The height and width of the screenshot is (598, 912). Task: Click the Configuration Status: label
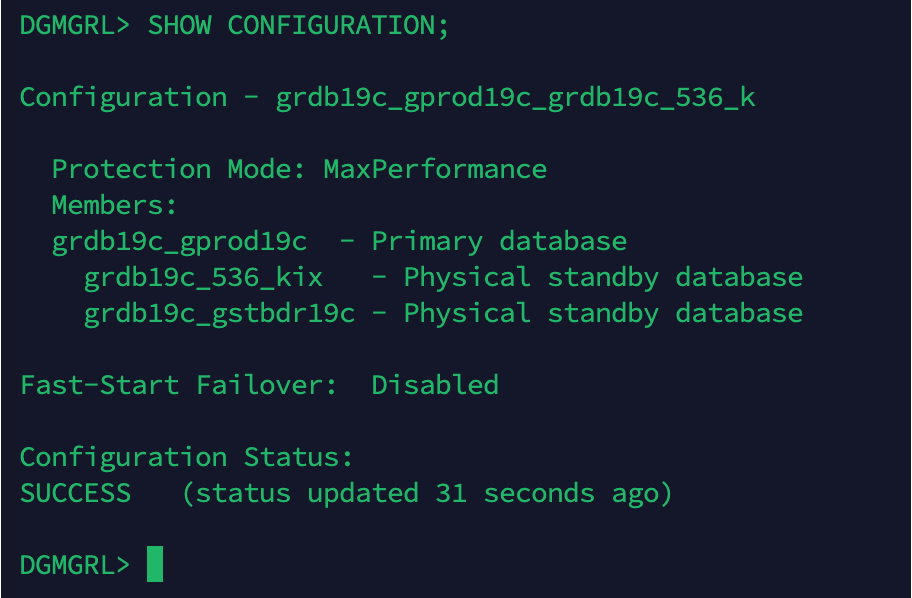pos(187,457)
